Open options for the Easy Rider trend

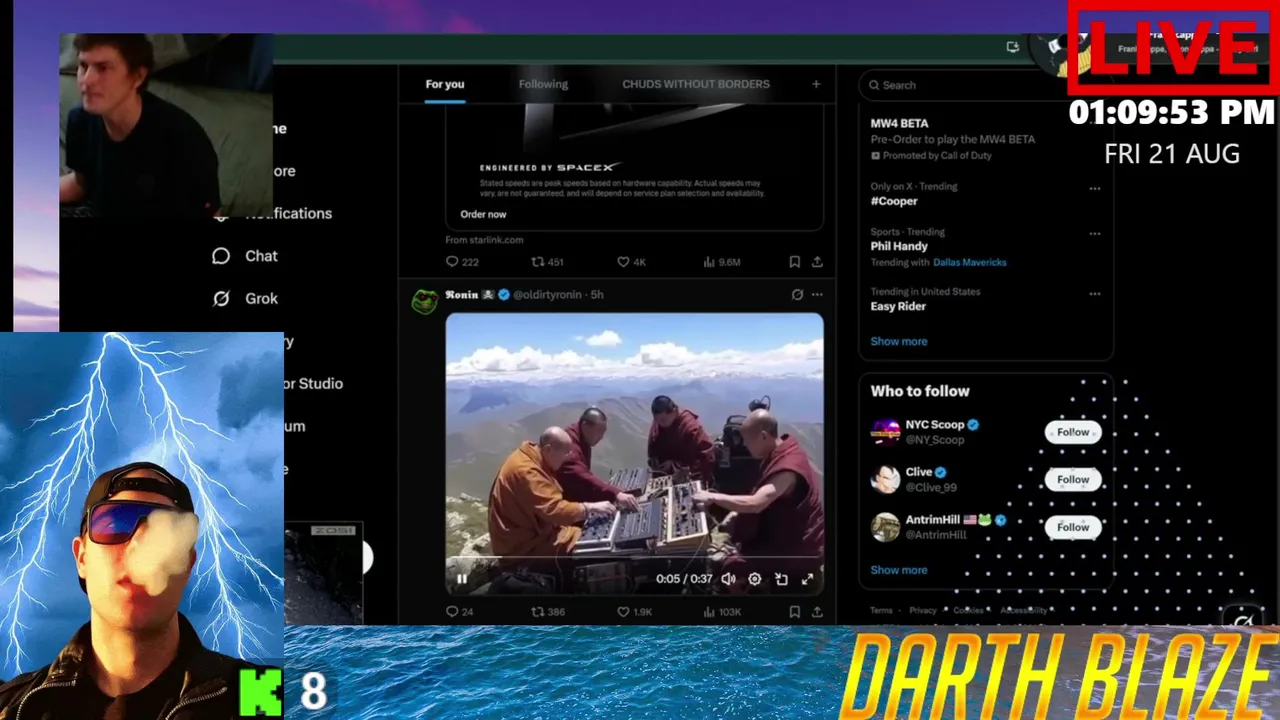pyautogui.click(x=1095, y=294)
